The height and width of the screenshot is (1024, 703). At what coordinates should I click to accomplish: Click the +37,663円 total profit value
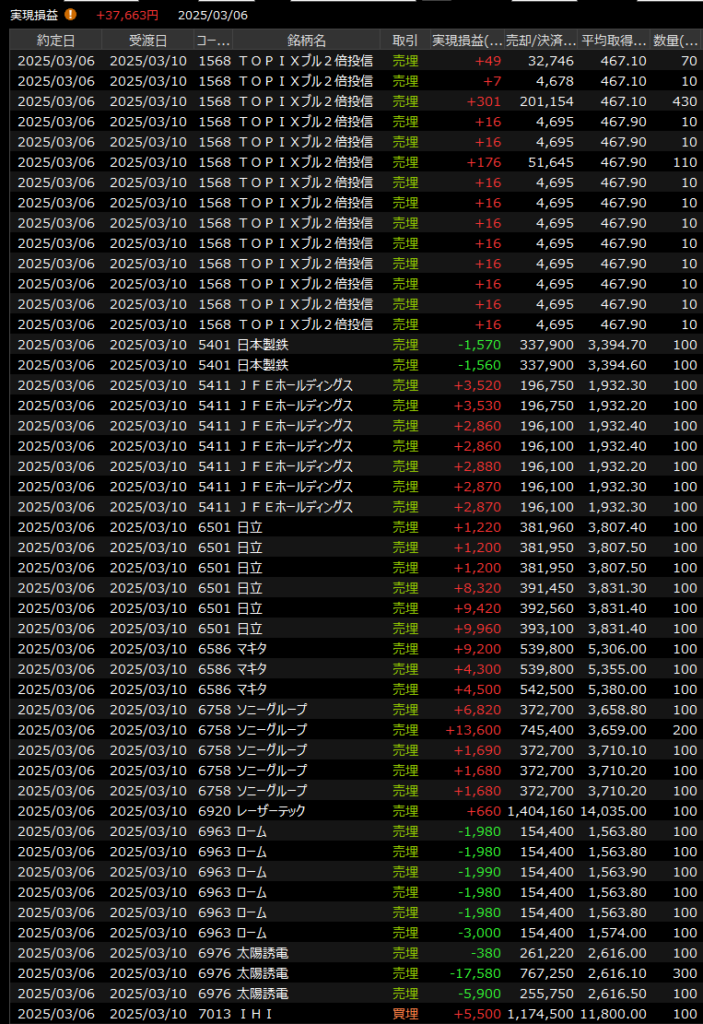(127, 15)
